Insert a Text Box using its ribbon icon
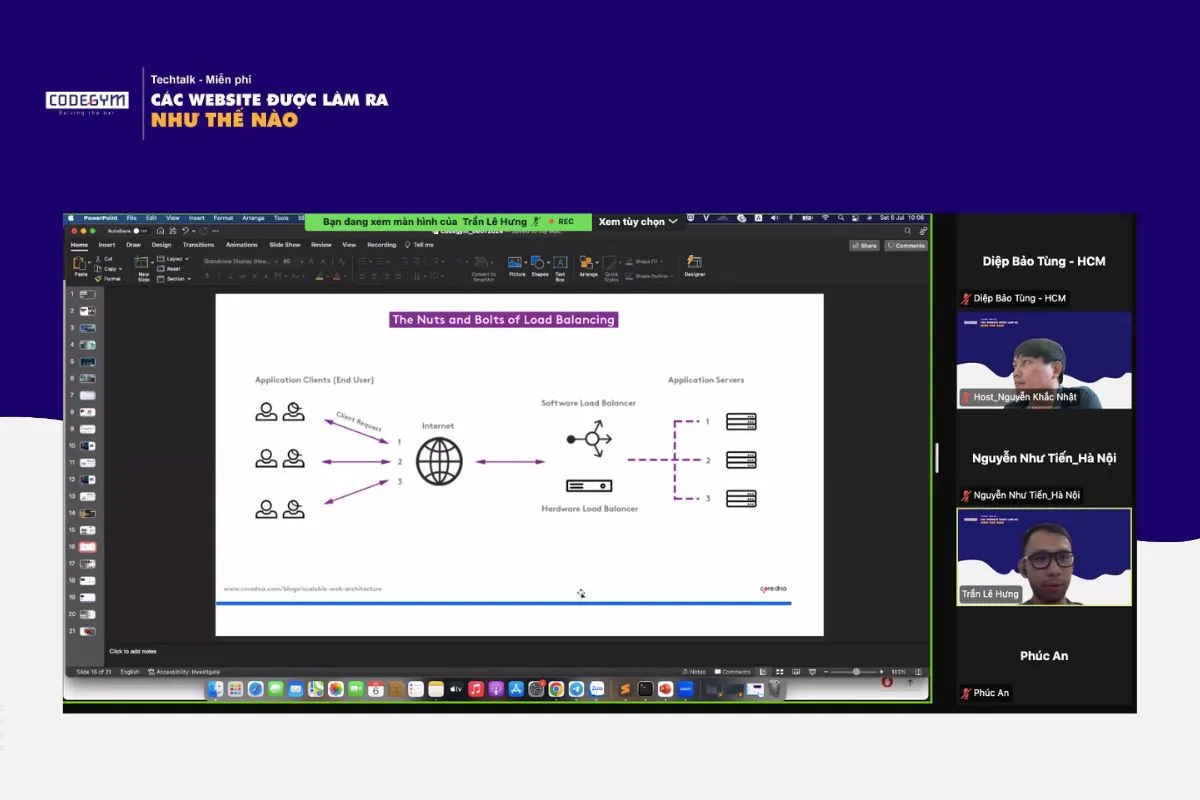 point(560,263)
